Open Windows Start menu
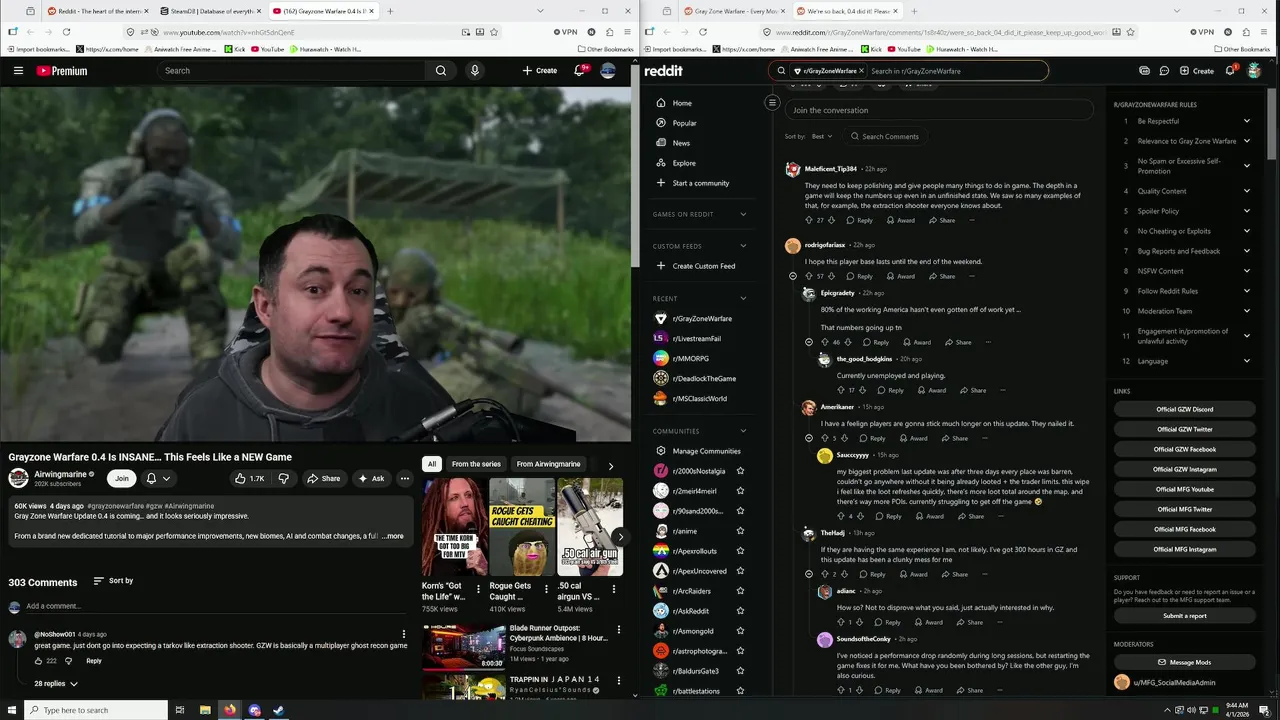Screen dimensions: 1280x720 click(x=12, y=710)
